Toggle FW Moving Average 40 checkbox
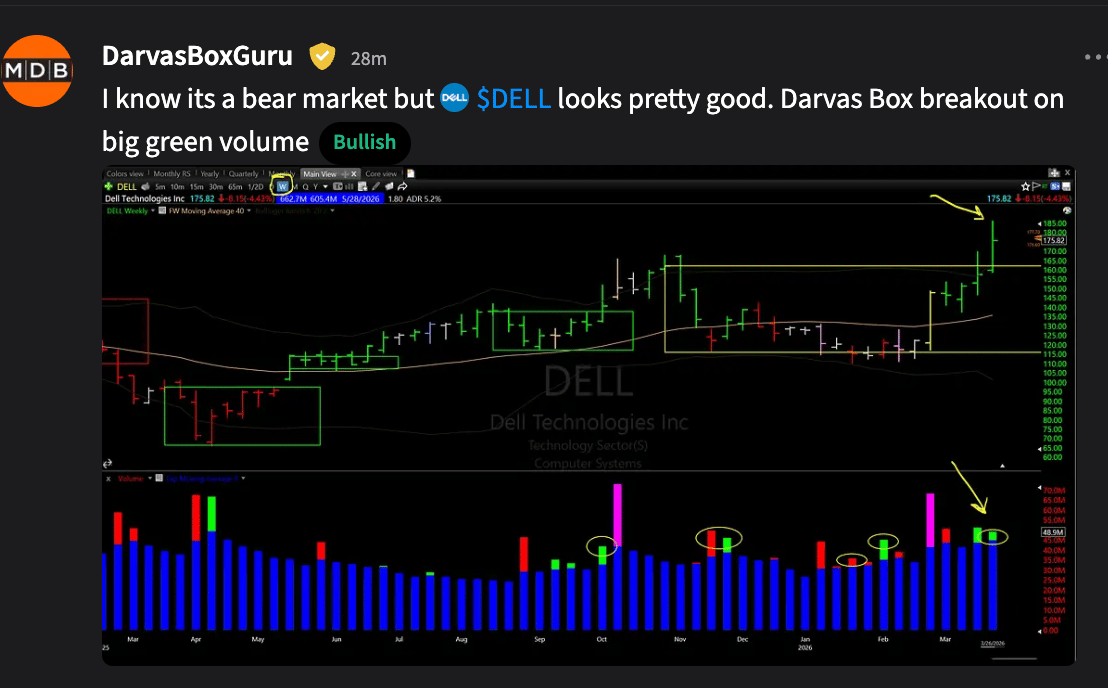The height and width of the screenshot is (688, 1108). pyautogui.click(x=162, y=210)
